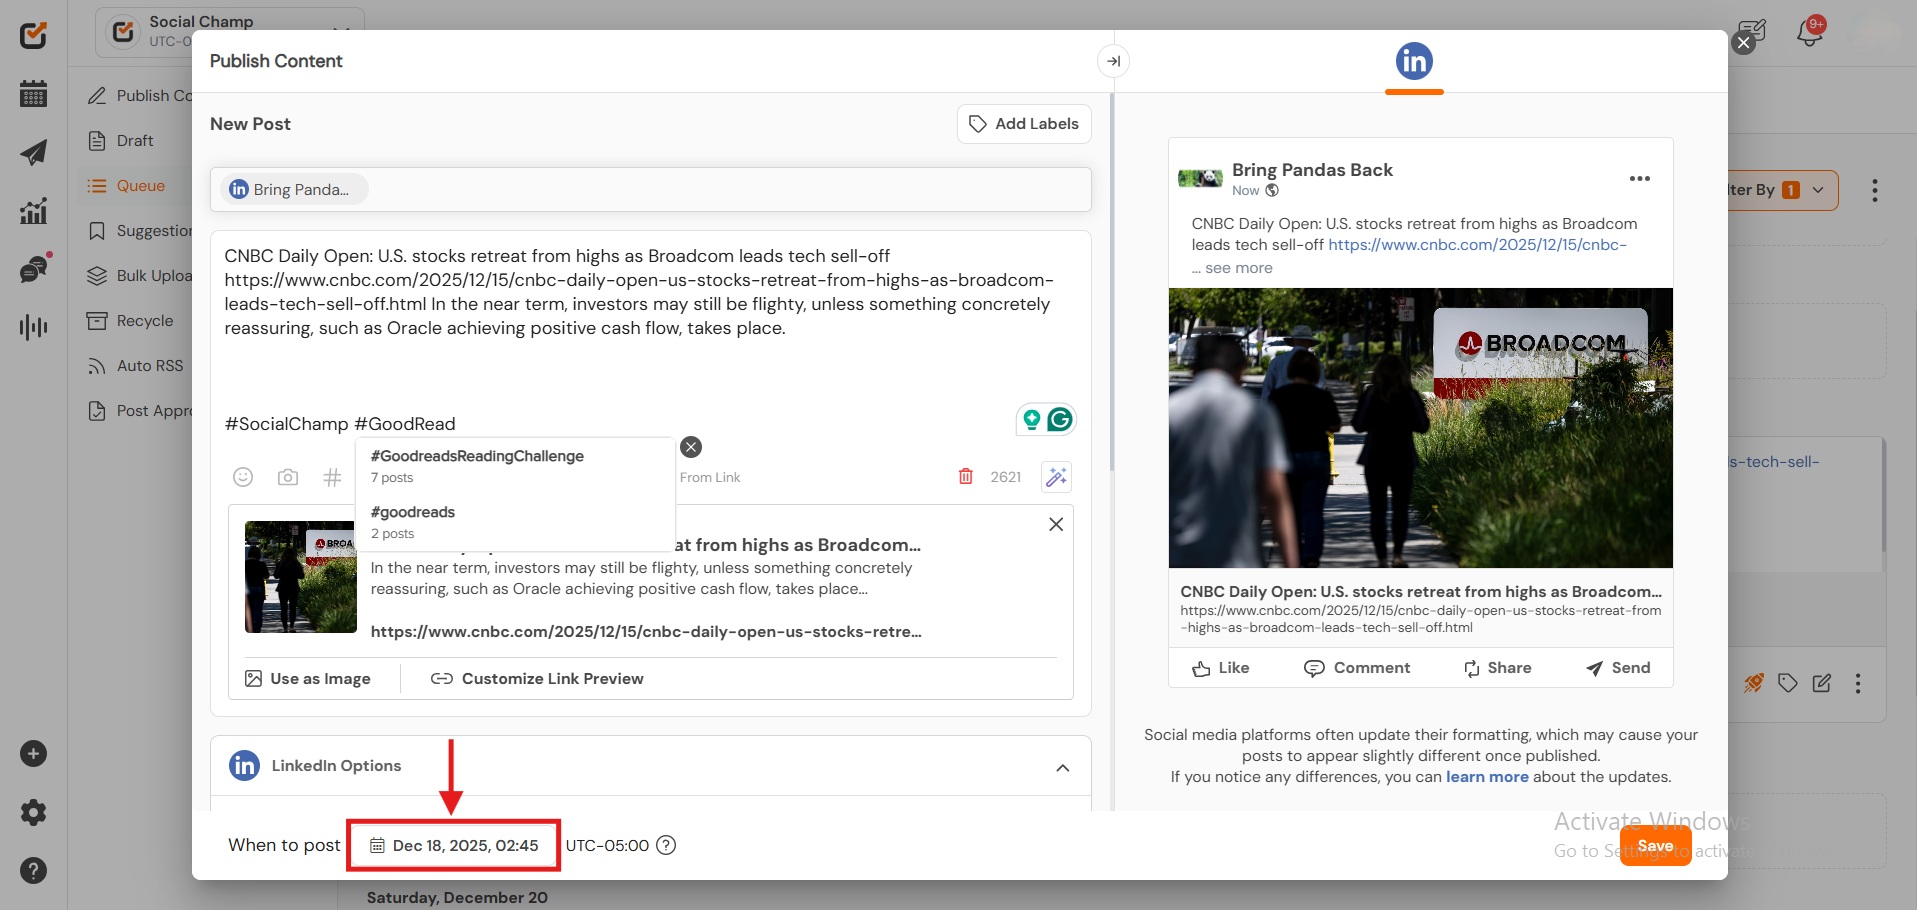The image size is (1917, 910).
Task: Click the Add Labels button
Action: (1023, 124)
